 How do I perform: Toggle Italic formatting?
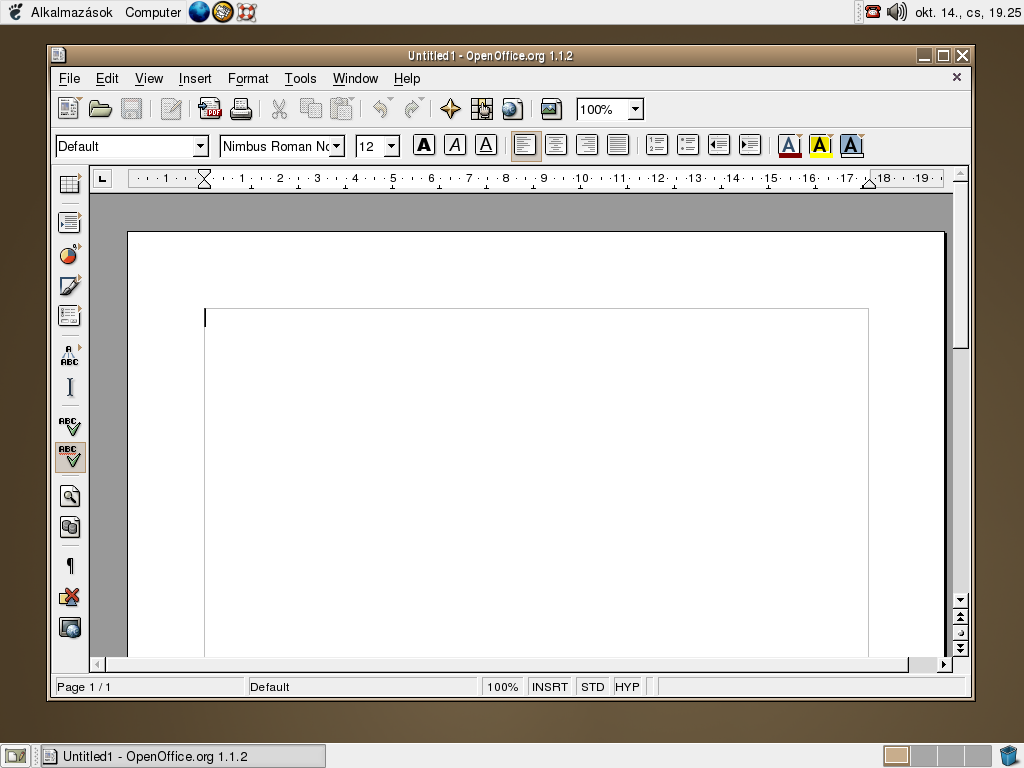[455, 145]
